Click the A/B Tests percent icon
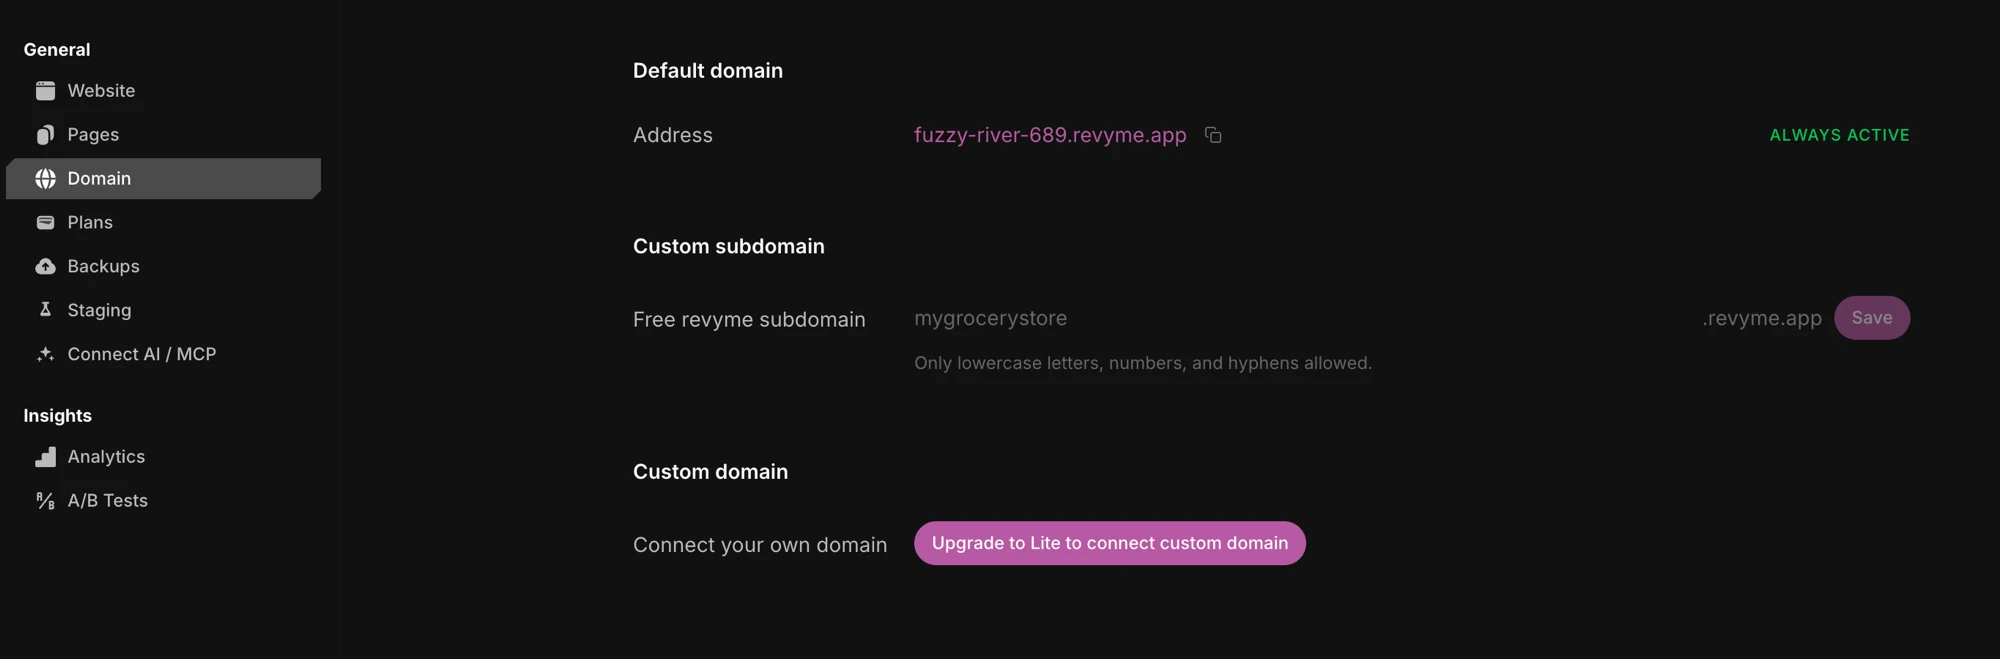This screenshot has height=659, width=2000. point(45,501)
